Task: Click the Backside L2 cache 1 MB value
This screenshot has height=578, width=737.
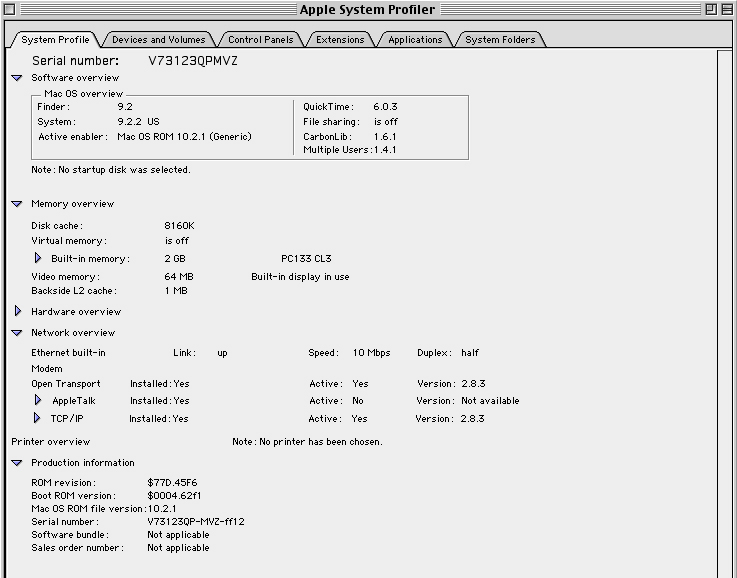Action: pyautogui.click(x=176, y=291)
